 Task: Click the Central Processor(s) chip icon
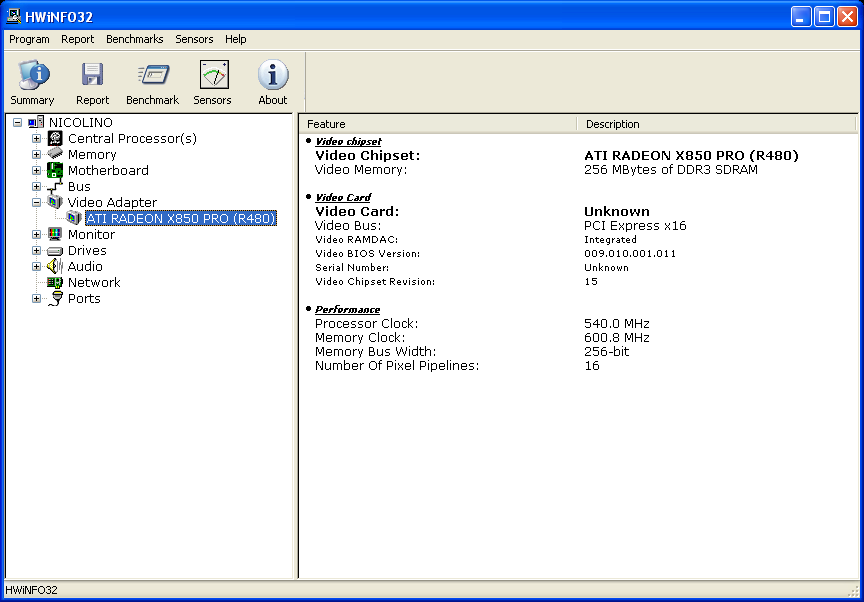point(55,138)
